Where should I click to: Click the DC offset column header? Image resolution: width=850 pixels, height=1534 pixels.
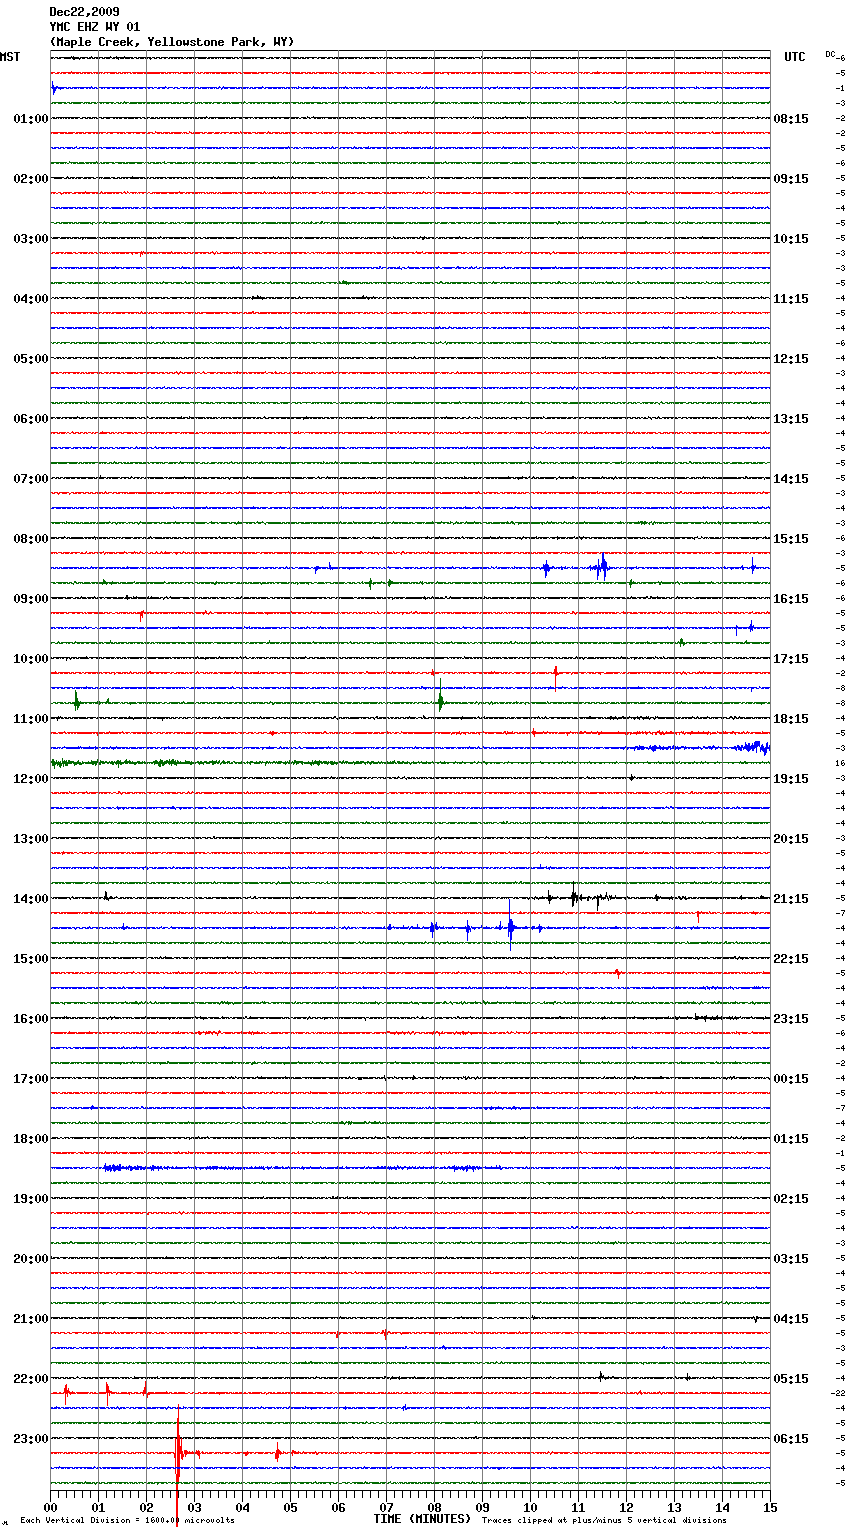click(831, 54)
